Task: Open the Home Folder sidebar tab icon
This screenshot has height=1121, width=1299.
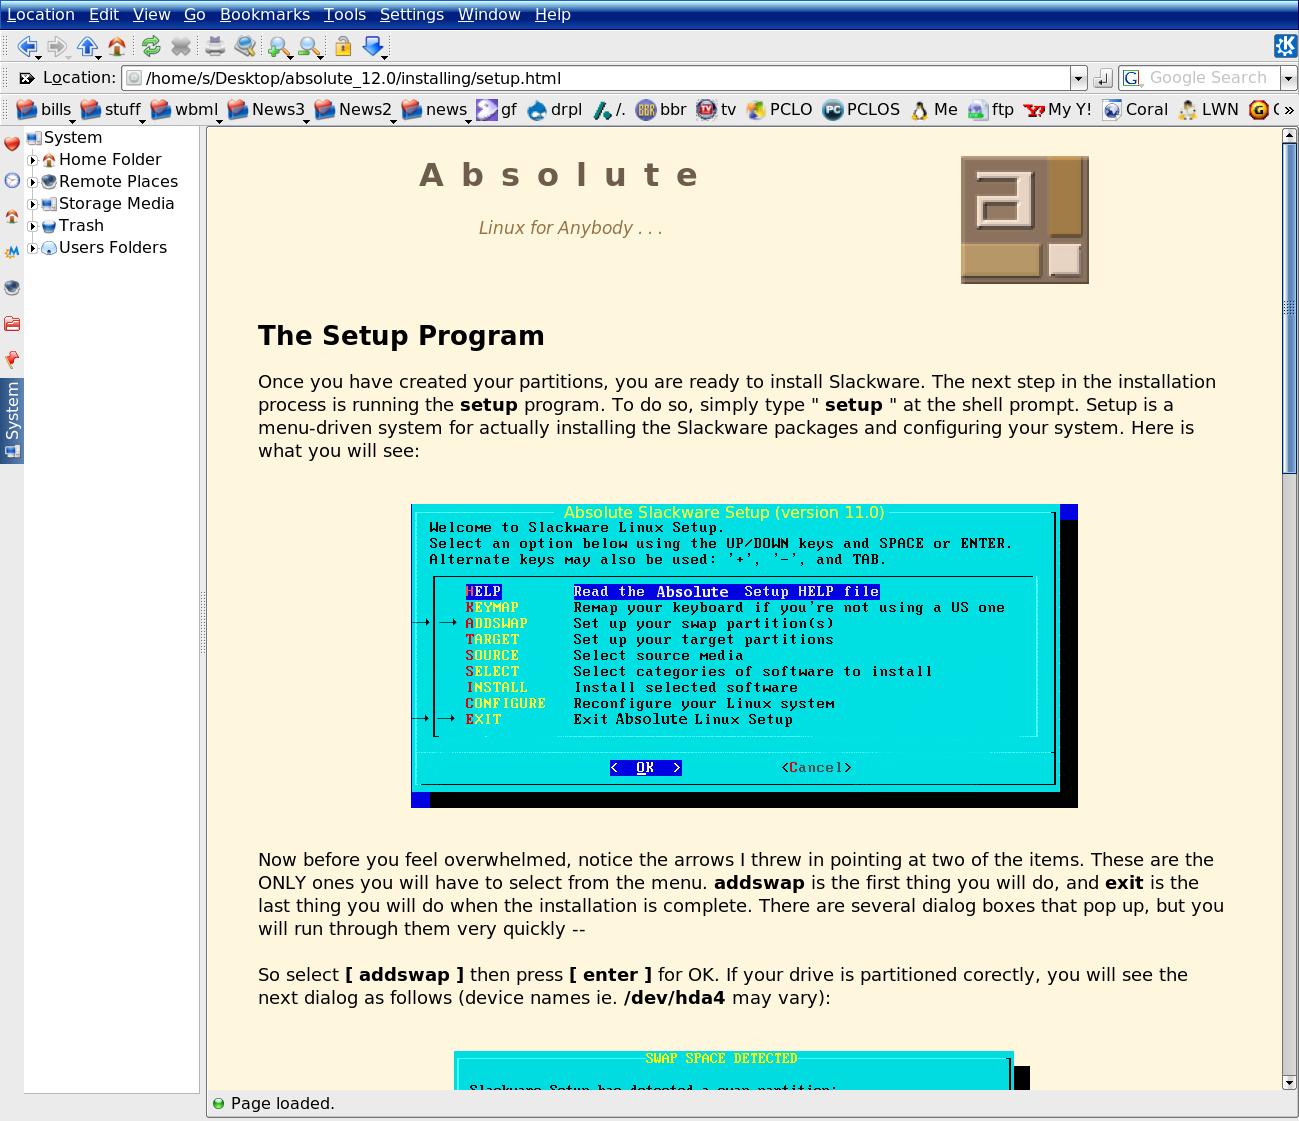Action: [12, 216]
